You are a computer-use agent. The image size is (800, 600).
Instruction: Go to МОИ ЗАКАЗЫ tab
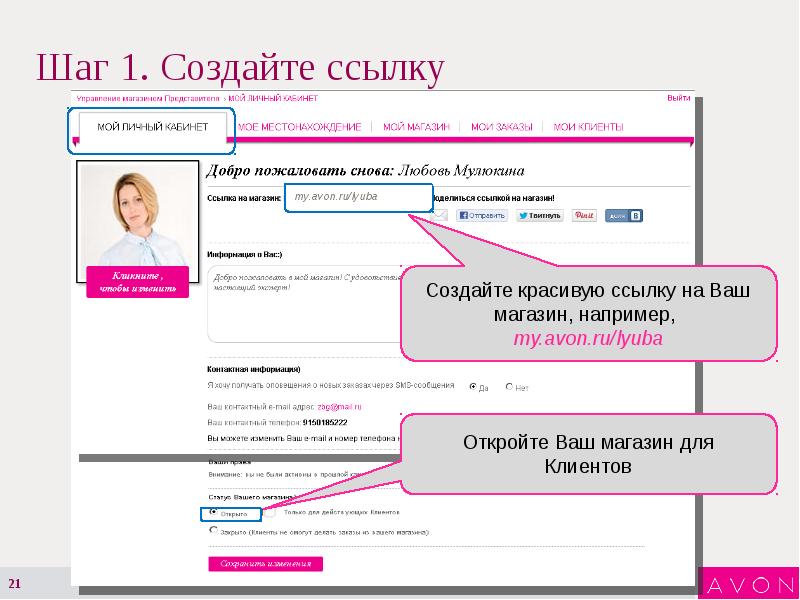click(x=502, y=127)
